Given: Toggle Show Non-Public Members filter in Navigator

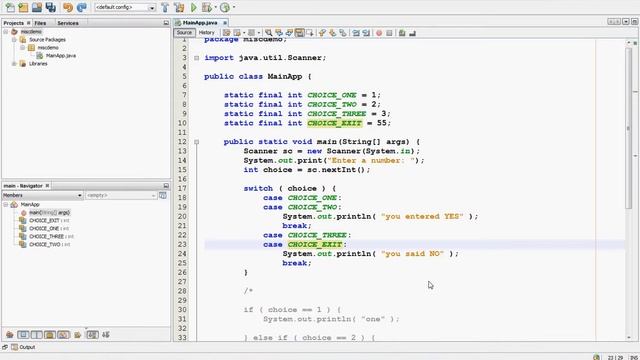Looking at the screenshot, I should [x=50, y=335].
